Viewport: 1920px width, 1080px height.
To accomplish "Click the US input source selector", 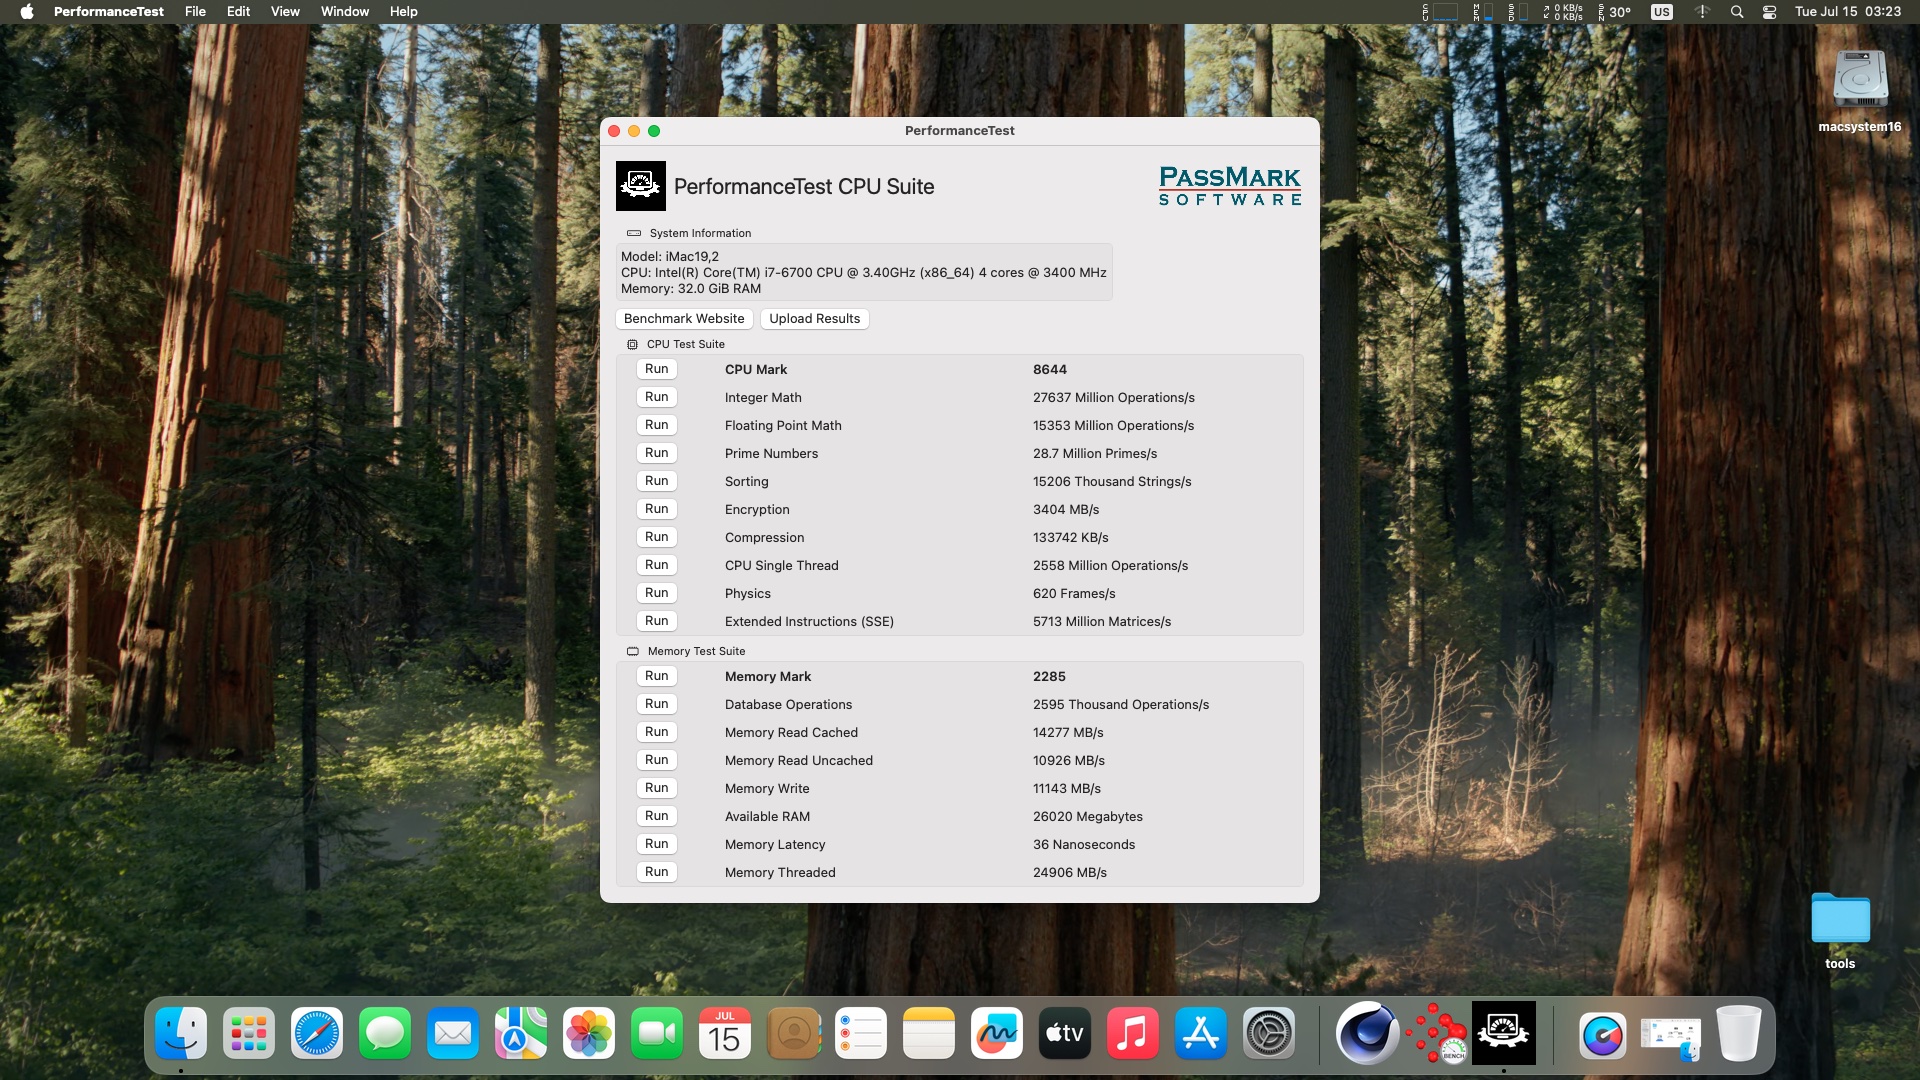I will coord(1661,12).
